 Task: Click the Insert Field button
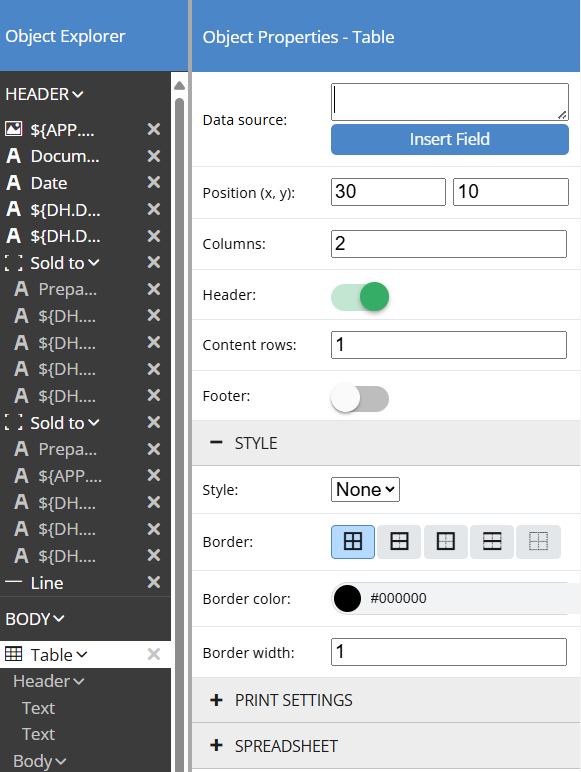[x=450, y=139]
